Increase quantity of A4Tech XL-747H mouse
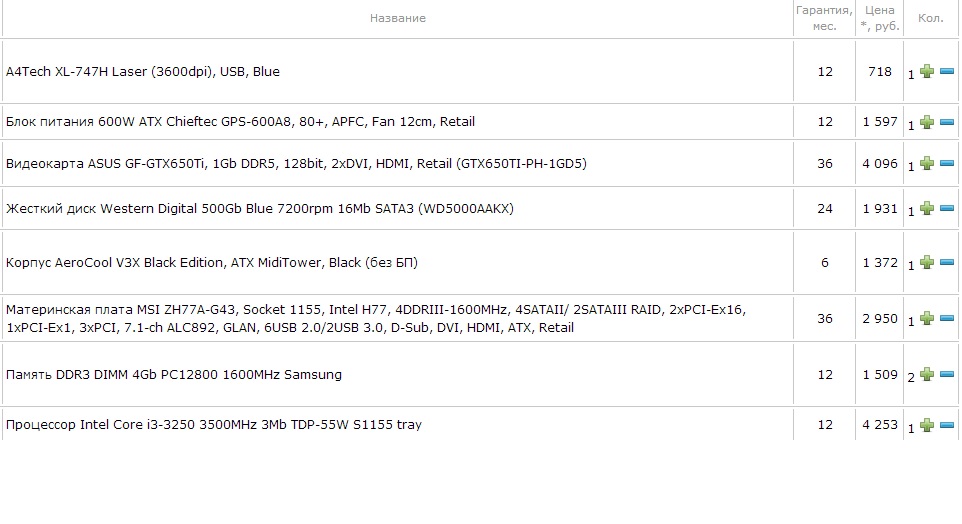Screen dimensions: 962x524 click(927, 72)
